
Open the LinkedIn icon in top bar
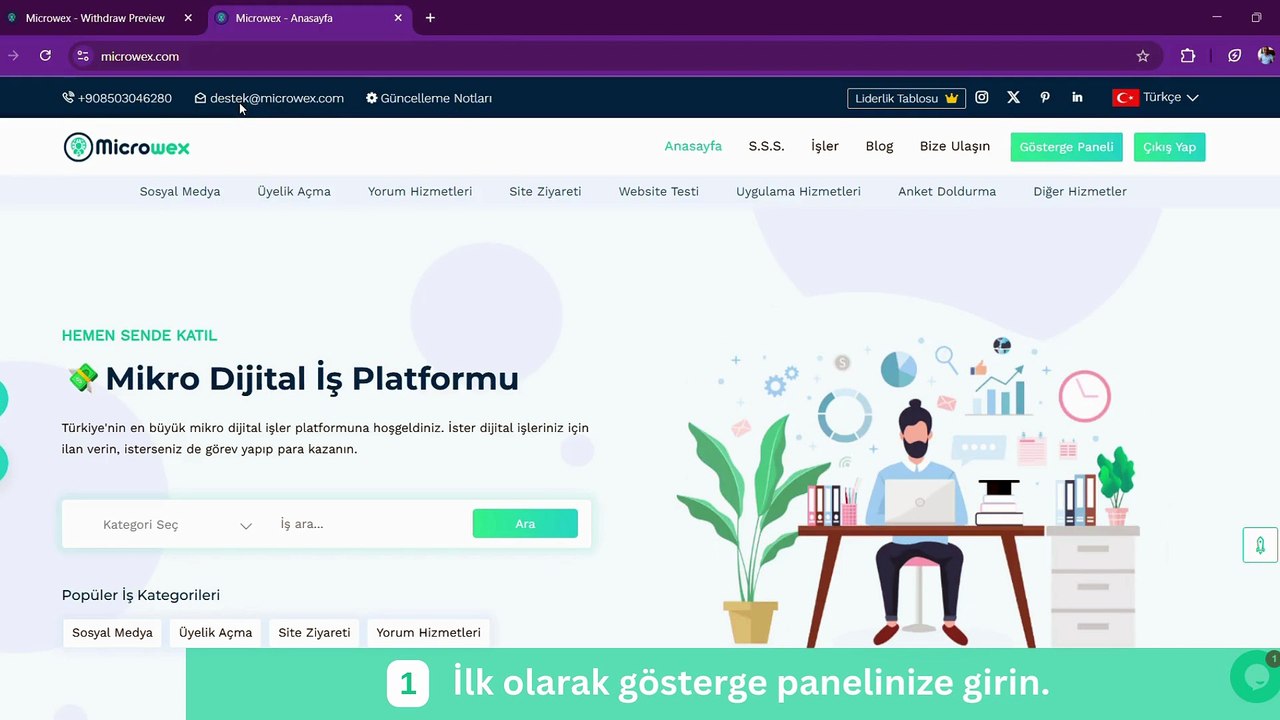tap(1077, 97)
